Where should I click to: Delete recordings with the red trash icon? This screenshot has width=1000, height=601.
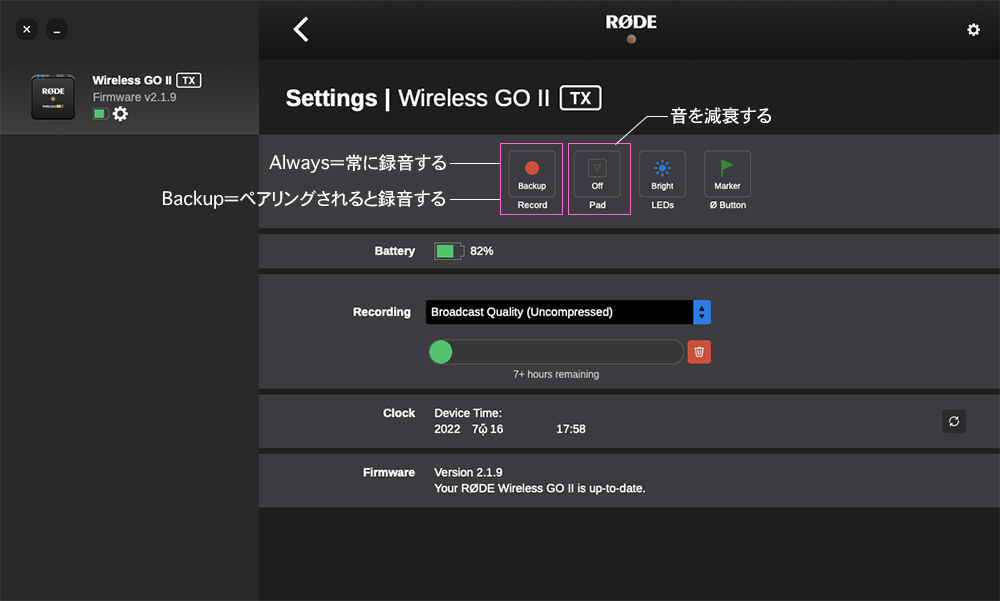[699, 352]
